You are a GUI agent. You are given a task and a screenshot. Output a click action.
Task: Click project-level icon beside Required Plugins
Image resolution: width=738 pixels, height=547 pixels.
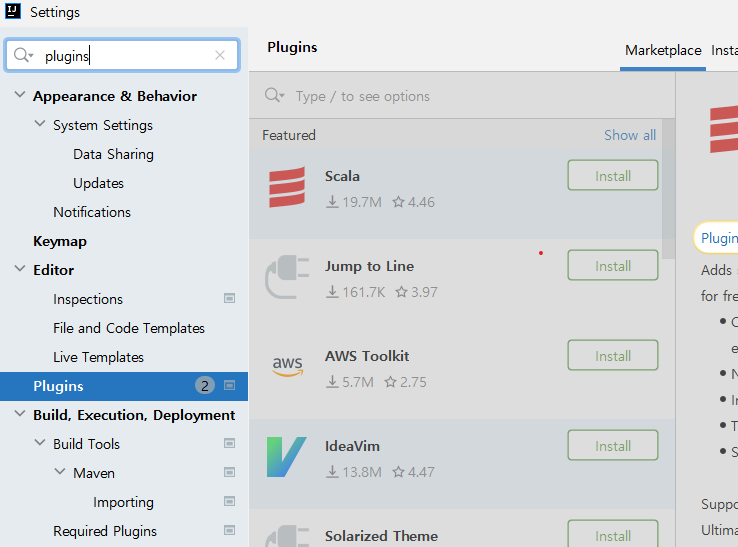click(x=229, y=531)
